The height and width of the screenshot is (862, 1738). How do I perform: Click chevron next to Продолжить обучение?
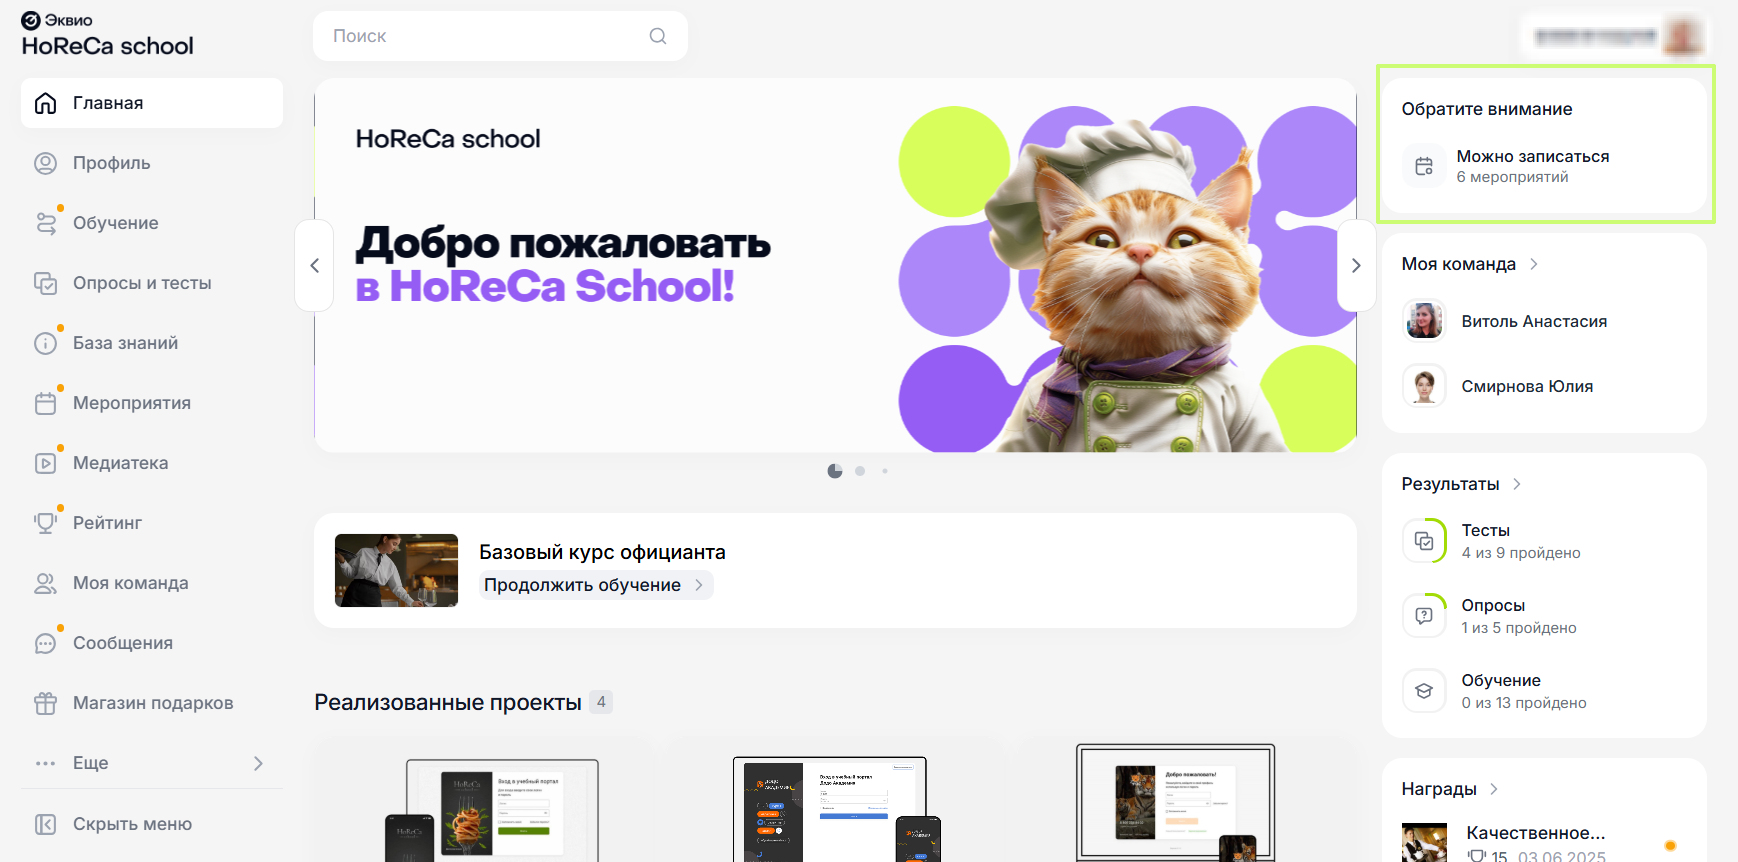coord(699,585)
